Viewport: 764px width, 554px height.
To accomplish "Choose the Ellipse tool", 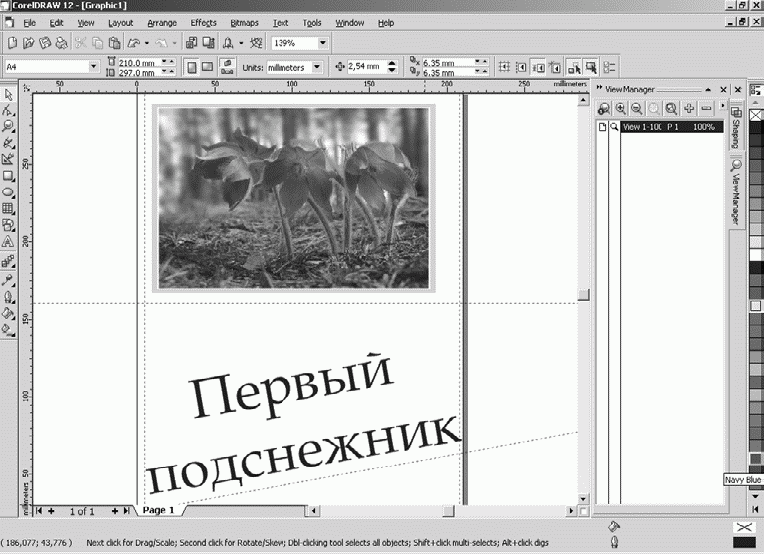I will point(8,192).
